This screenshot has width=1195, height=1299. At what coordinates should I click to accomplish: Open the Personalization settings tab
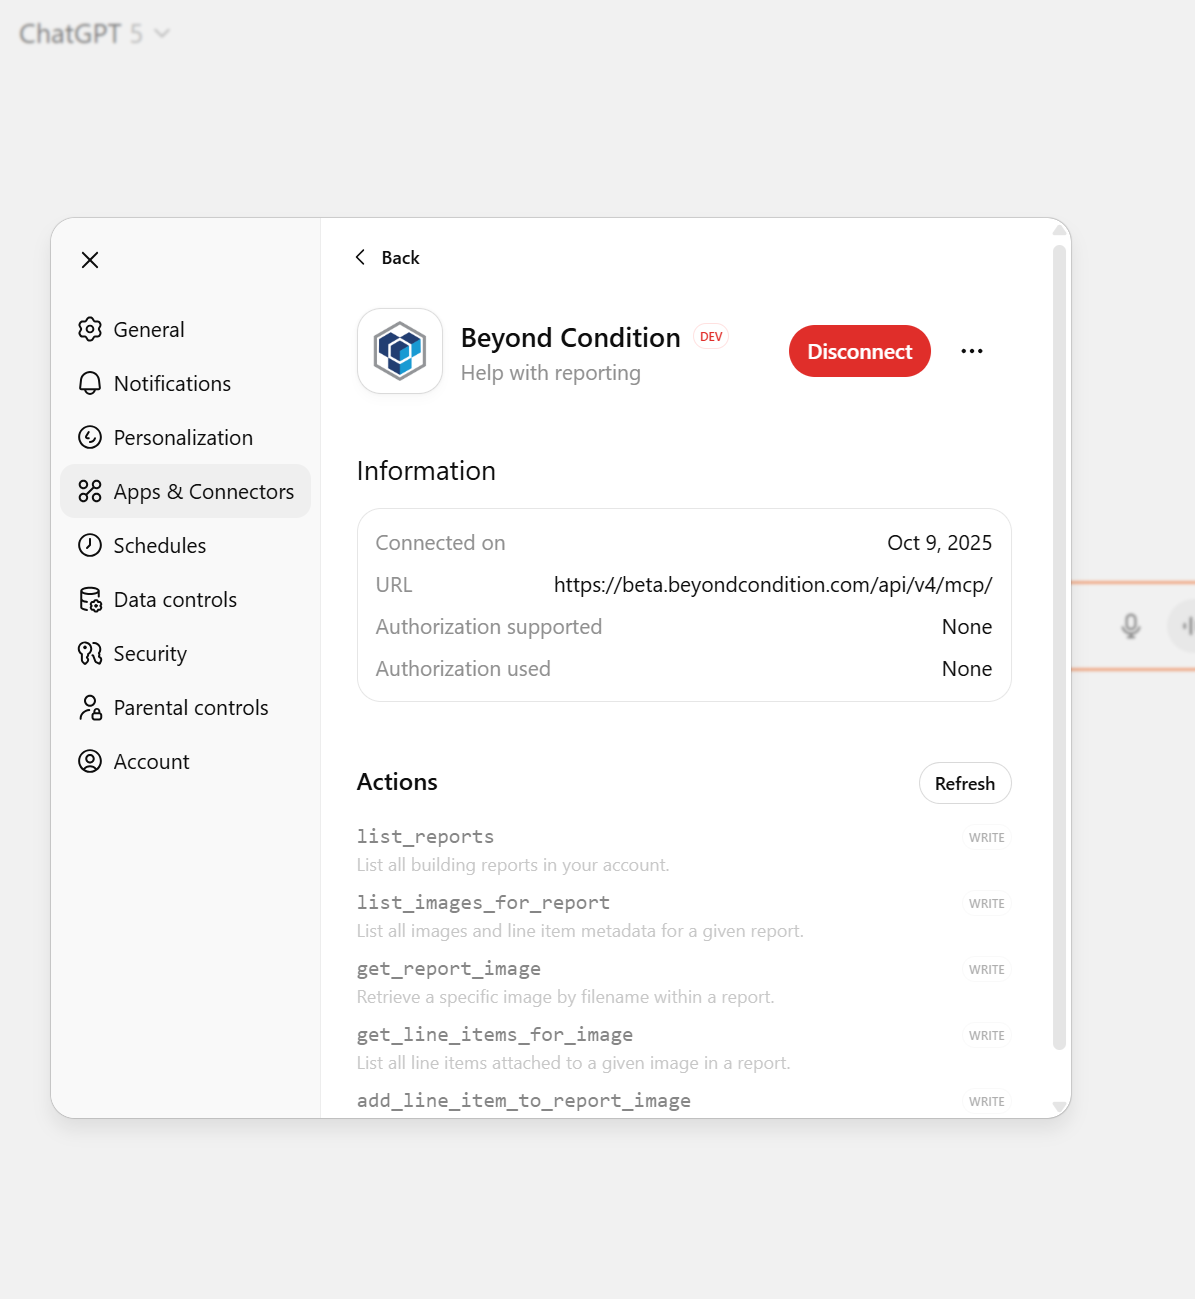[185, 437]
